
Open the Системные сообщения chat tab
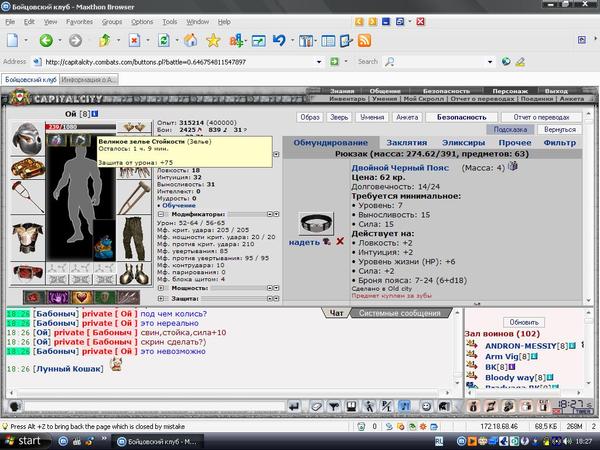tap(398, 314)
